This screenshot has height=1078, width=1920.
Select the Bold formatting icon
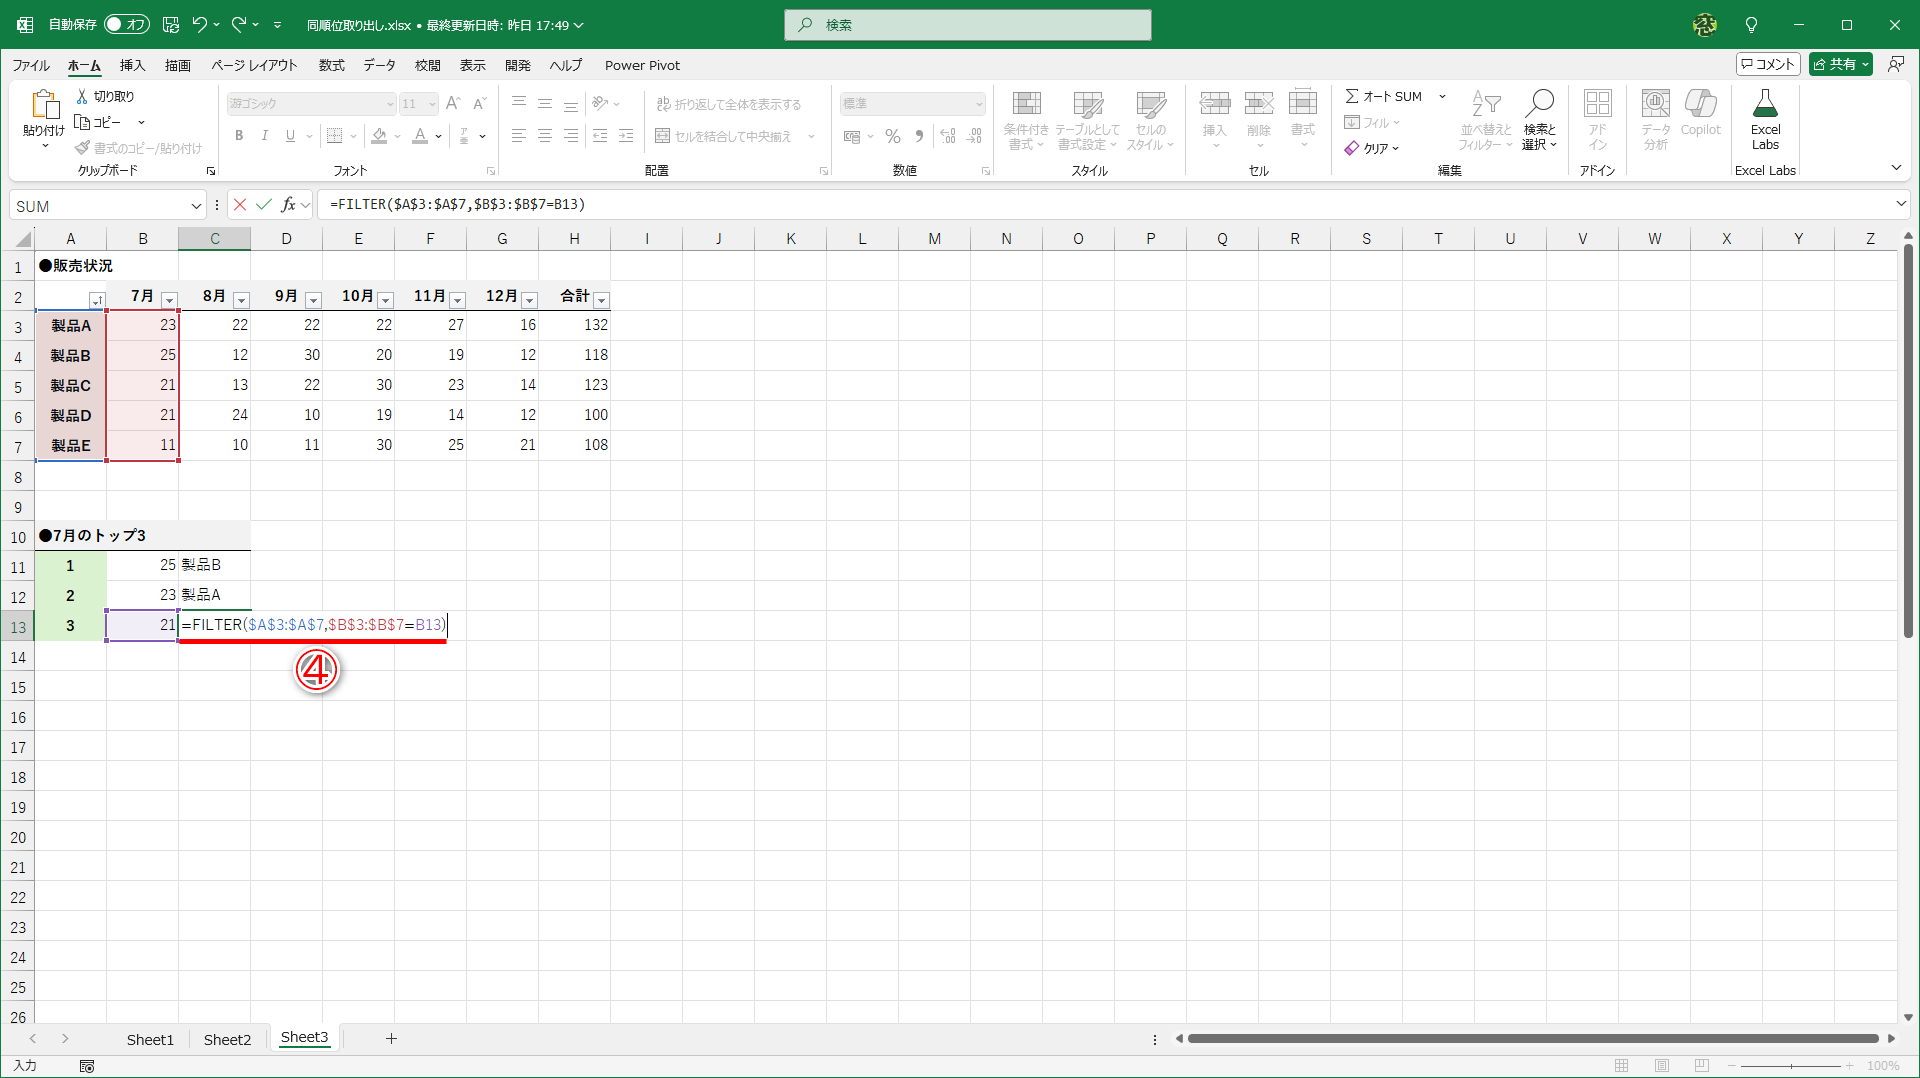(239, 136)
